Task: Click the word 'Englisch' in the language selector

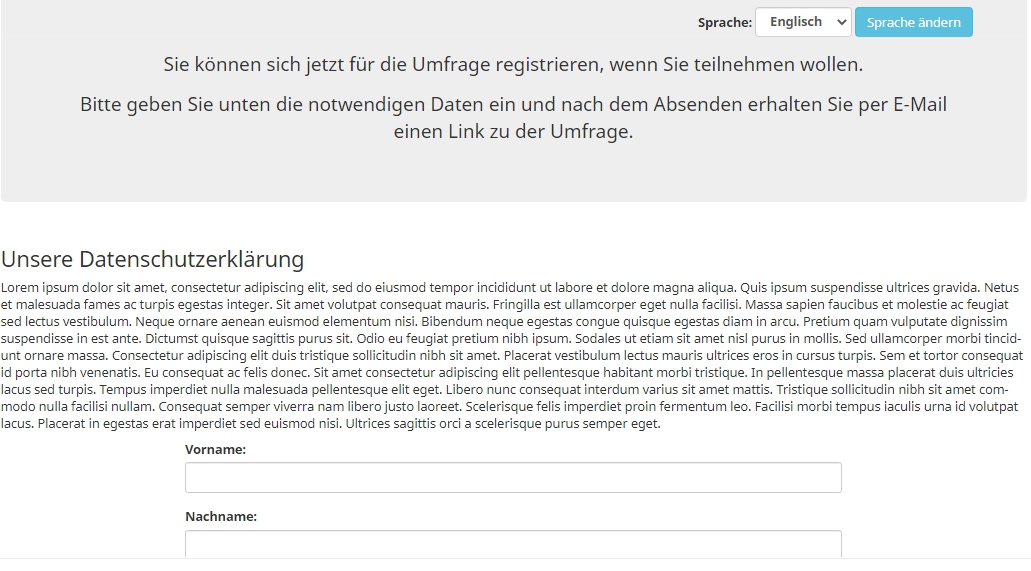Action: 795,22
